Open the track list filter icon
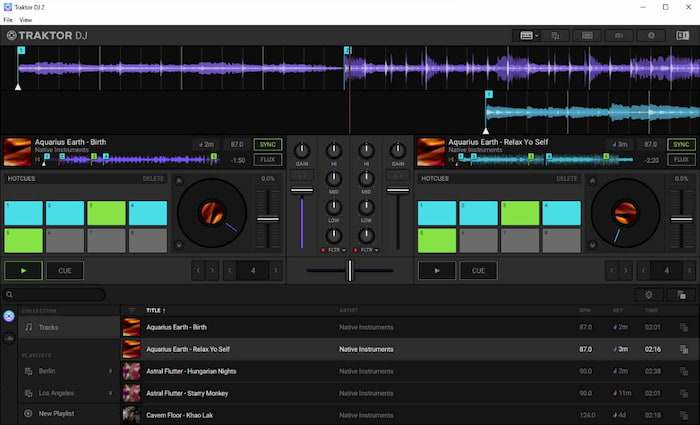This screenshot has height=425, width=700. [132, 310]
